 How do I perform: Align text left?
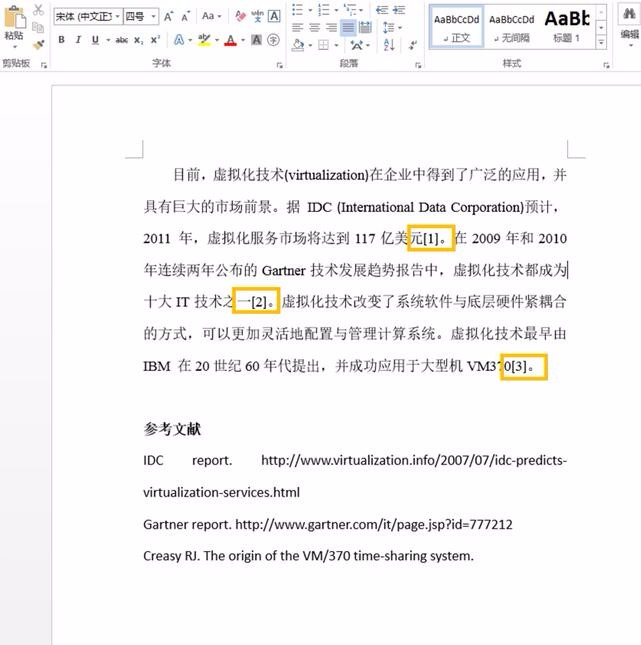coord(297,28)
